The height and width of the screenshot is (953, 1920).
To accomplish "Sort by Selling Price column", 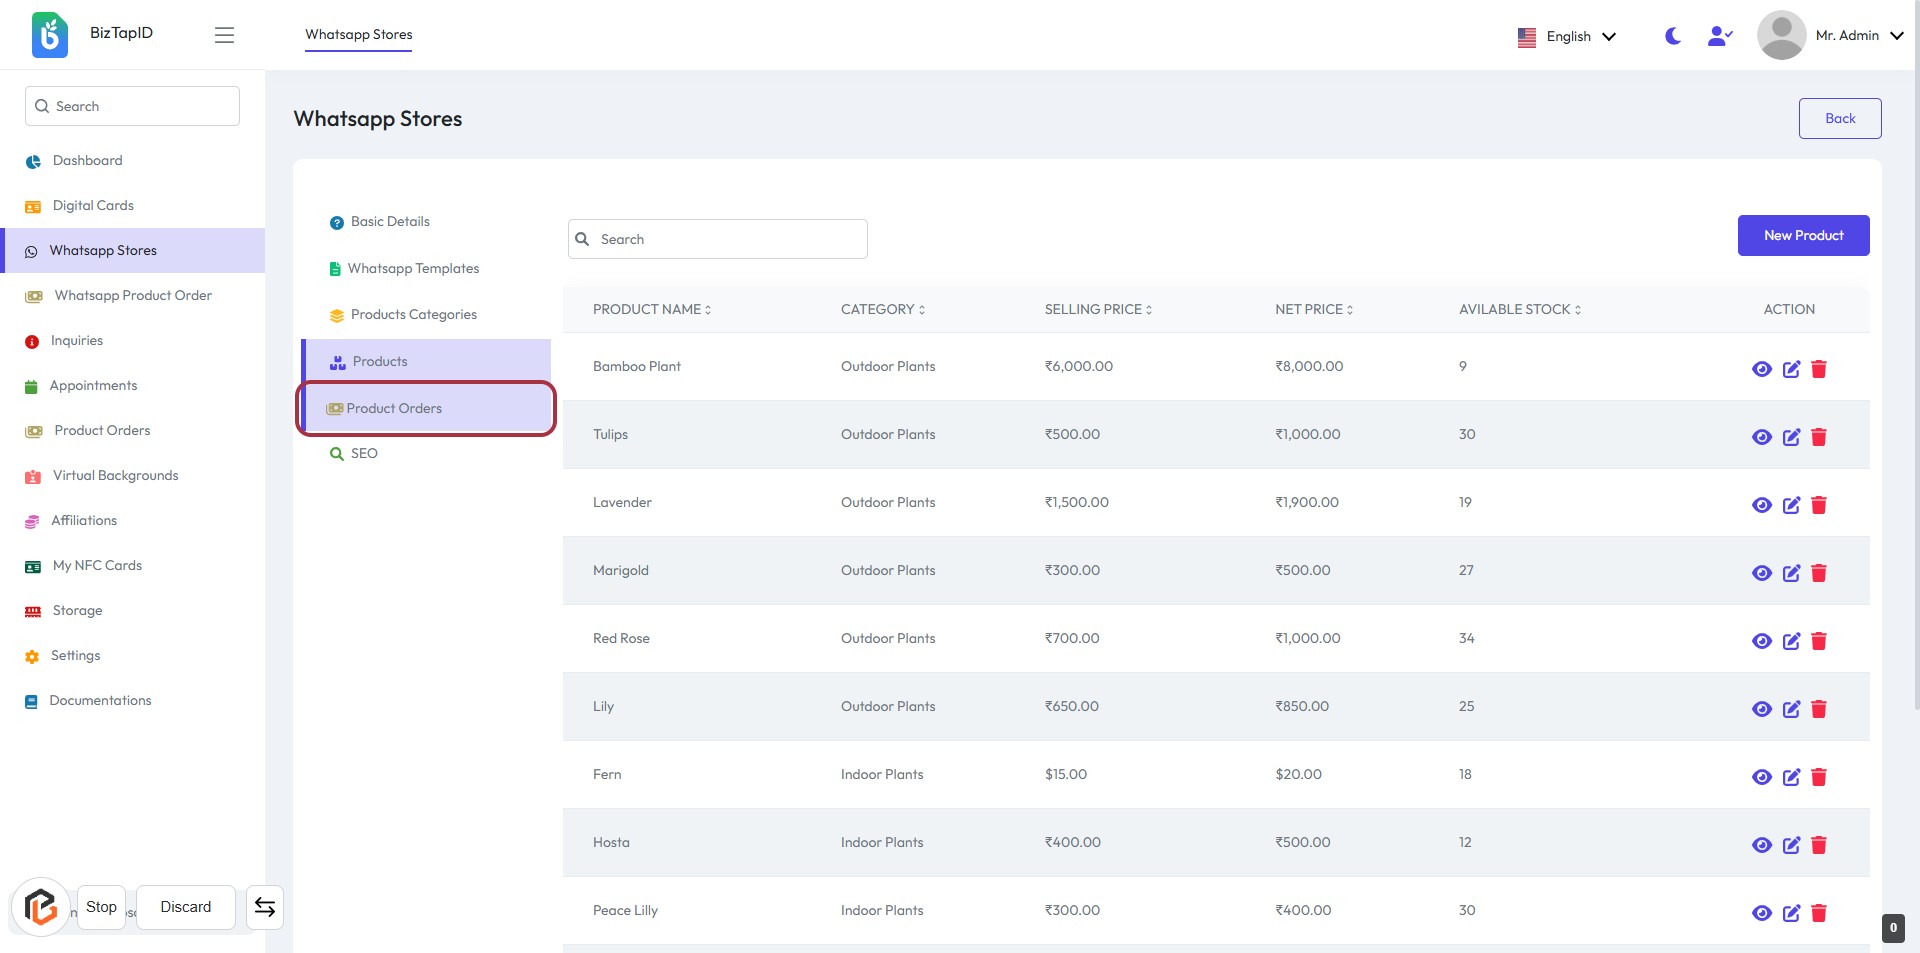I will [1098, 310].
